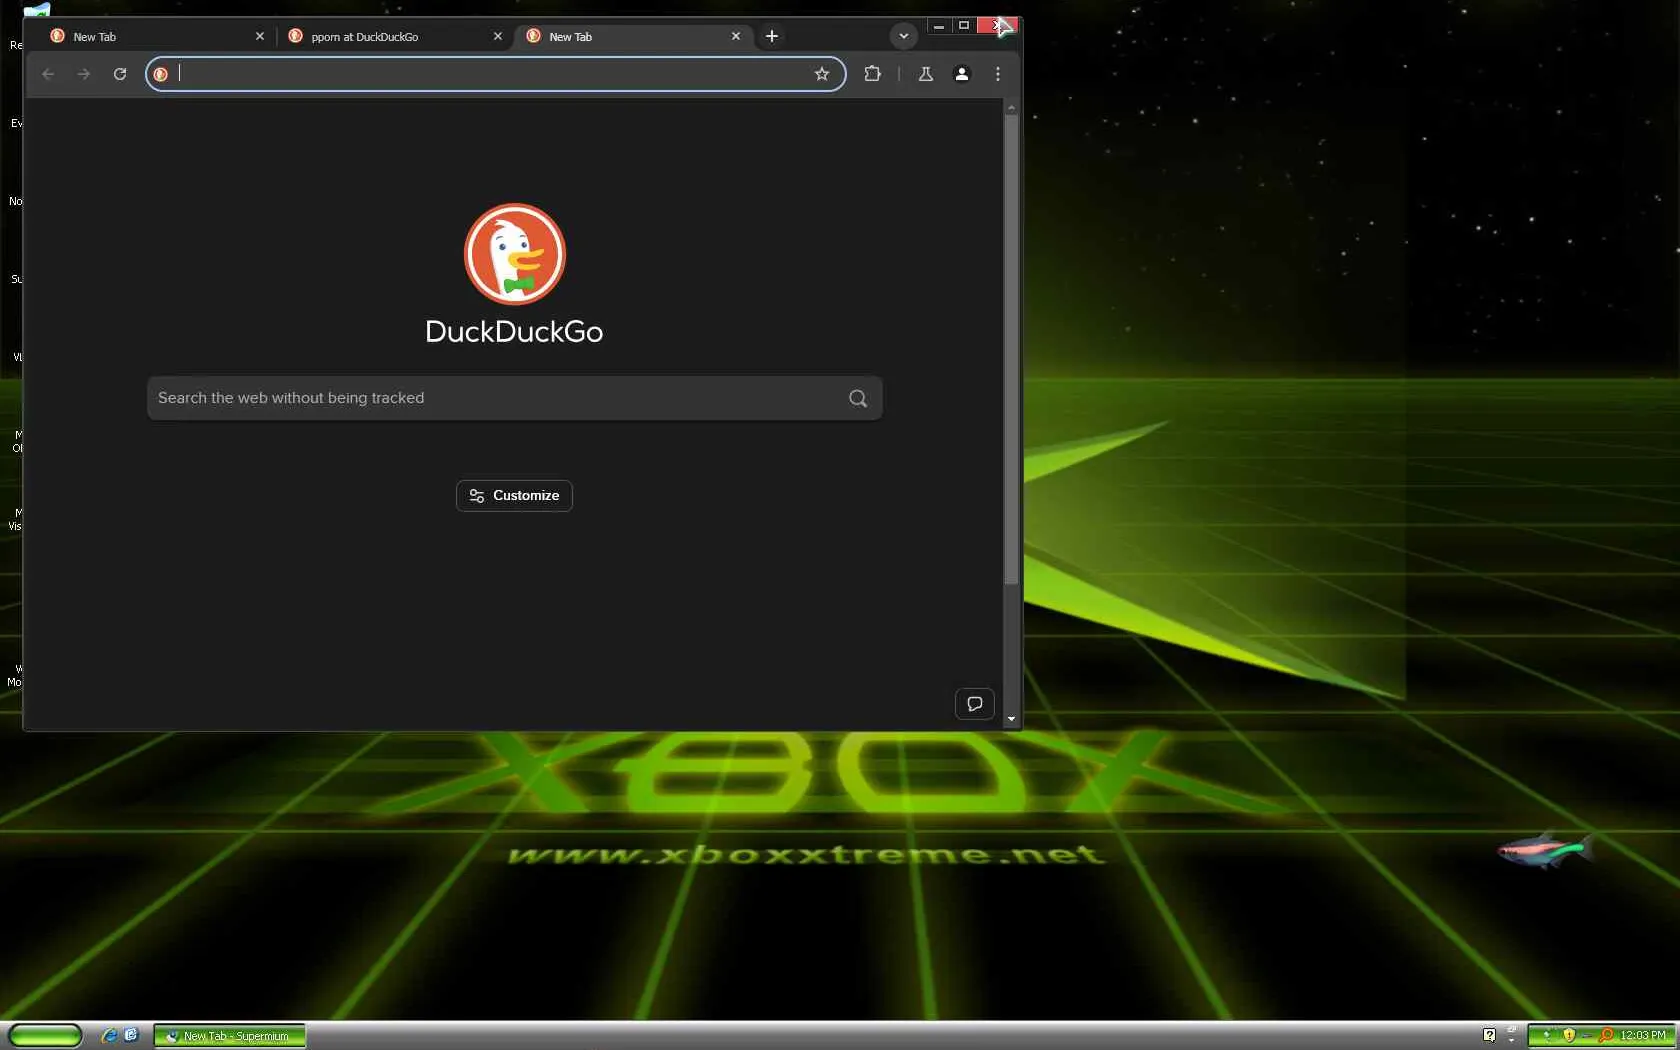
Task: Minimize the Supermium browser window
Action: click(x=939, y=26)
